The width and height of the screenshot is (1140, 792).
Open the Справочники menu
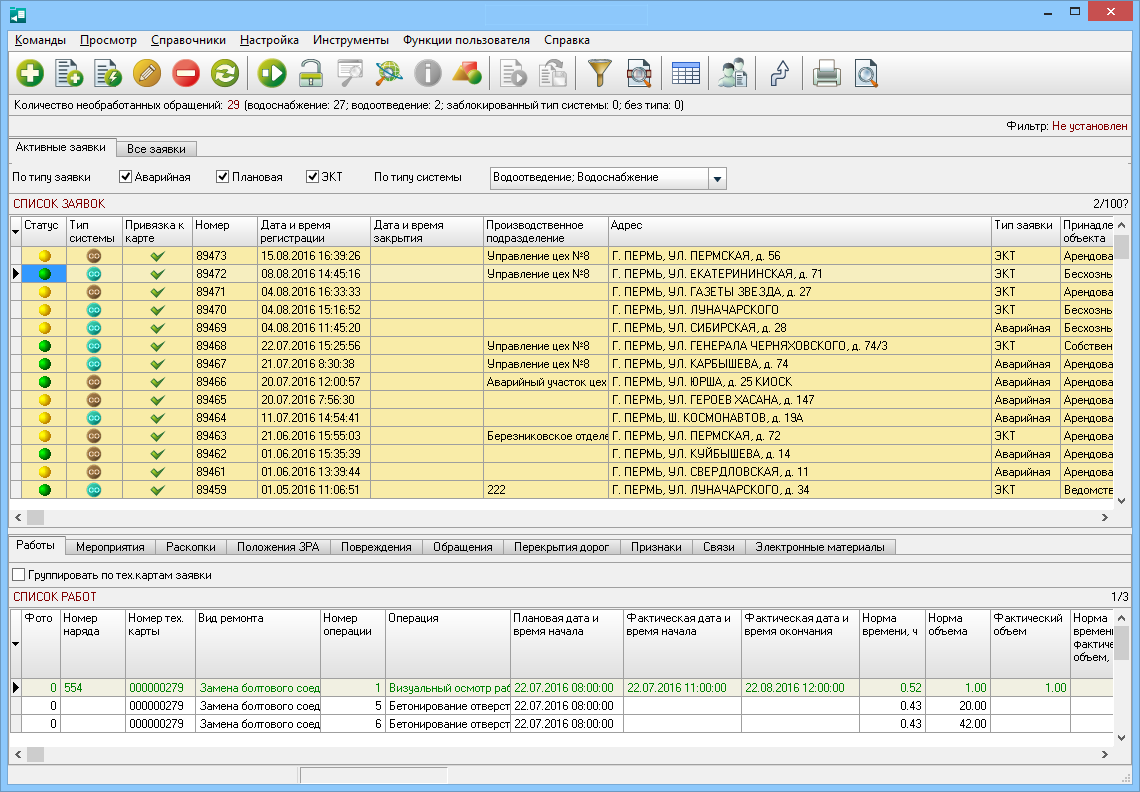tap(188, 40)
